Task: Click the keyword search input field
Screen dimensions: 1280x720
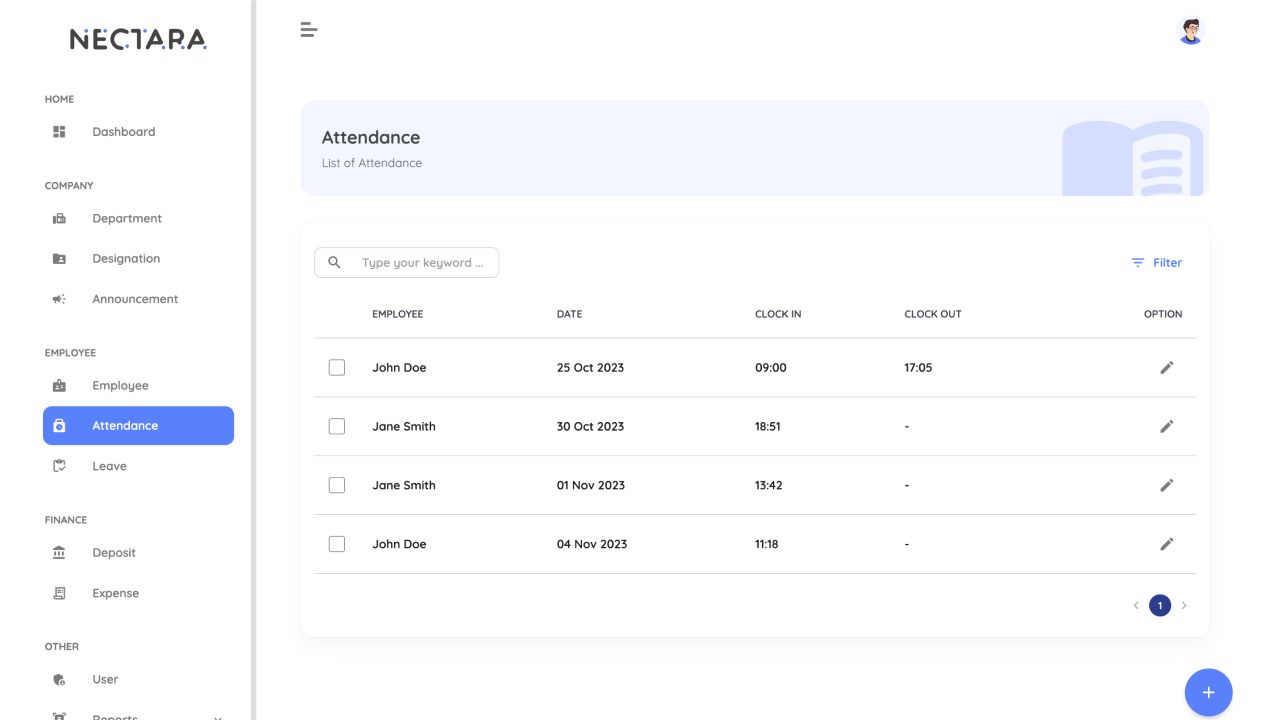Action: [420, 263]
